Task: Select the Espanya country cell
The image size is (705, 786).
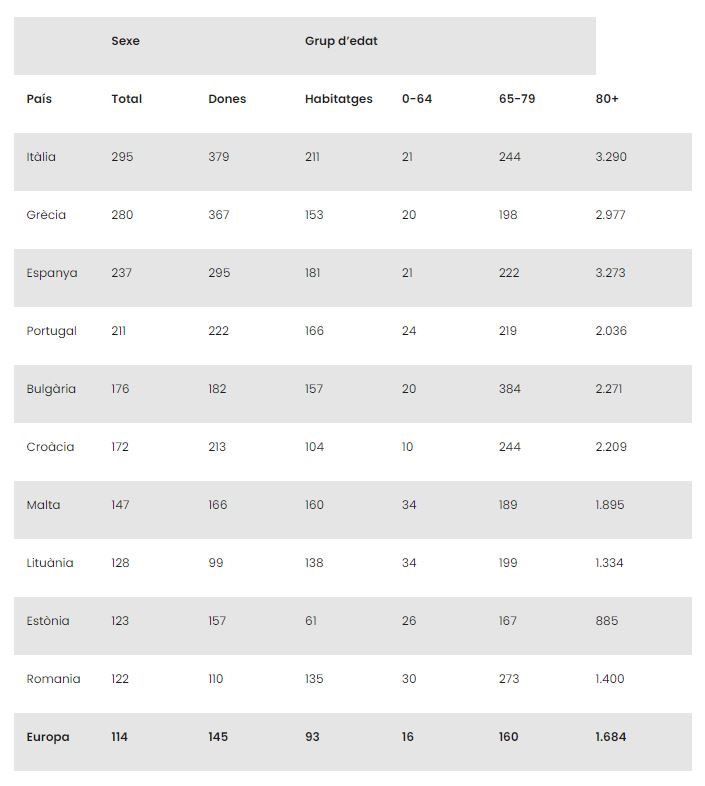Action: click(x=52, y=273)
